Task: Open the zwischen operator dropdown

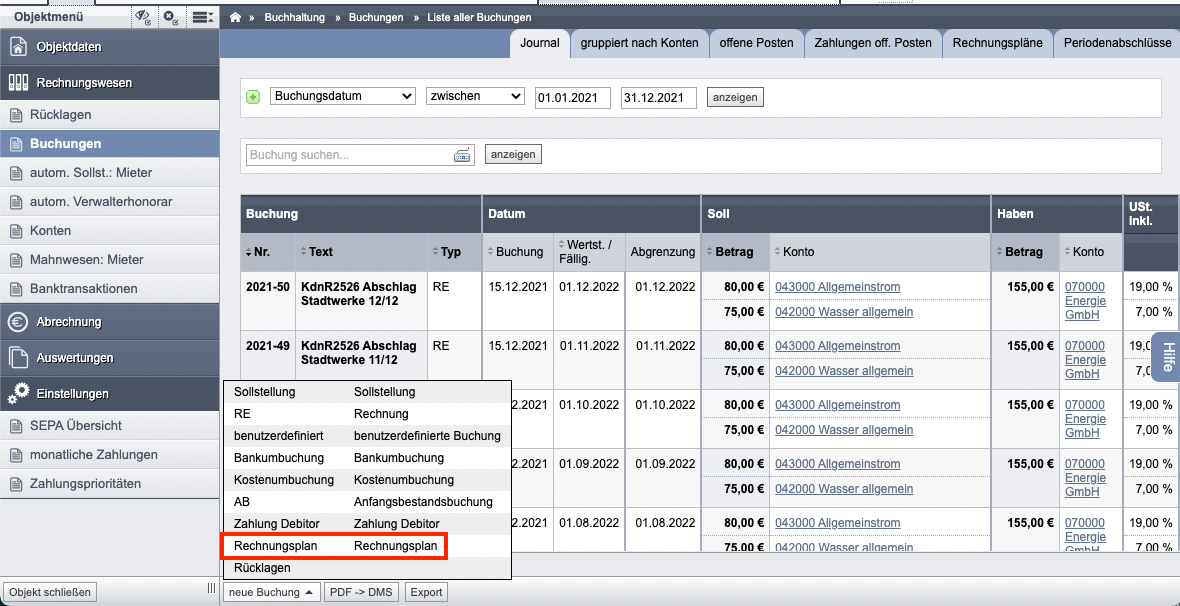Action: coord(475,96)
